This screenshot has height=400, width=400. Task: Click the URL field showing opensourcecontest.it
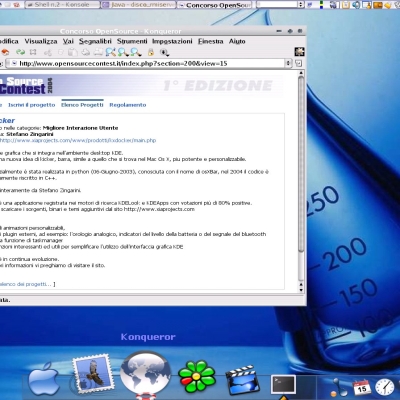(x=148, y=63)
